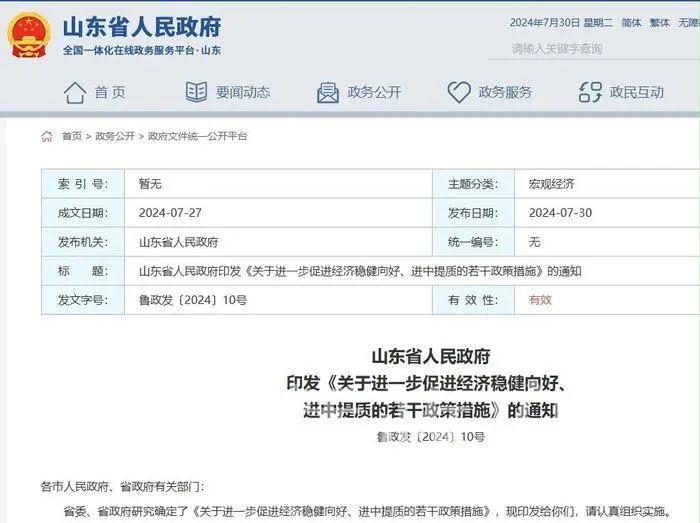Click the 山东省人民政府 site title
Viewport: 700px width, 523px height.
pos(142,25)
